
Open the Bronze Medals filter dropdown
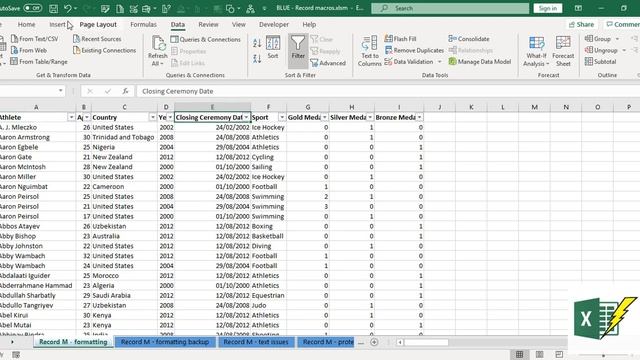pos(419,118)
